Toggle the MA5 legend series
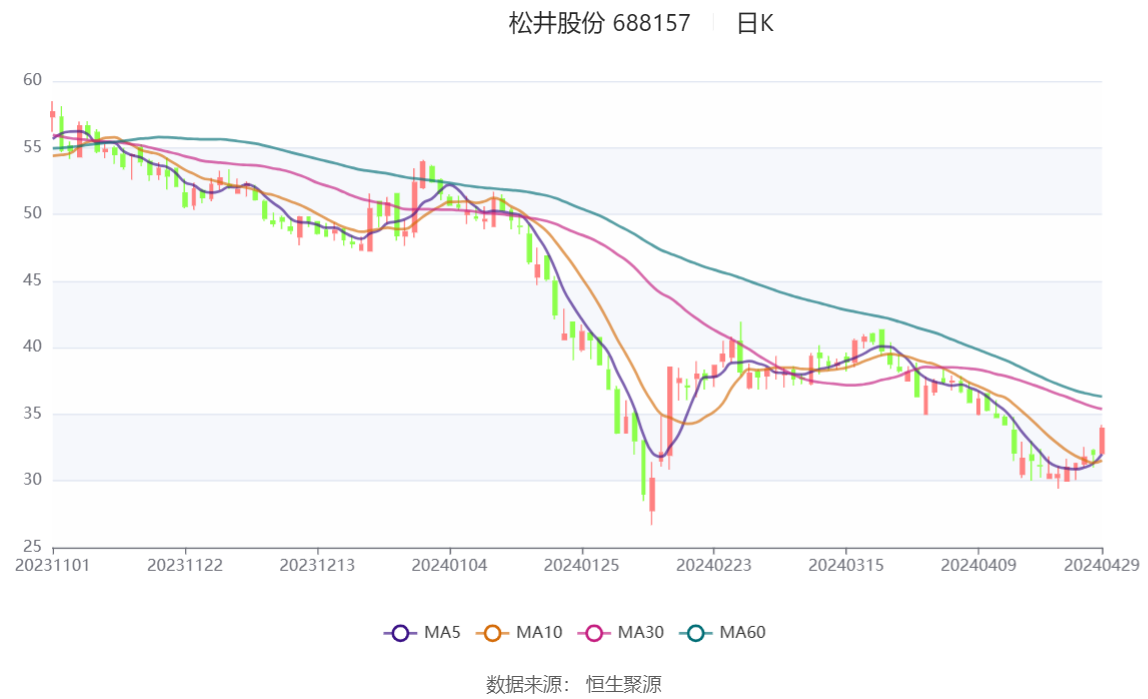Image resolution: width=1148 pixels, height=699 pixels. [x=422, y=632]
